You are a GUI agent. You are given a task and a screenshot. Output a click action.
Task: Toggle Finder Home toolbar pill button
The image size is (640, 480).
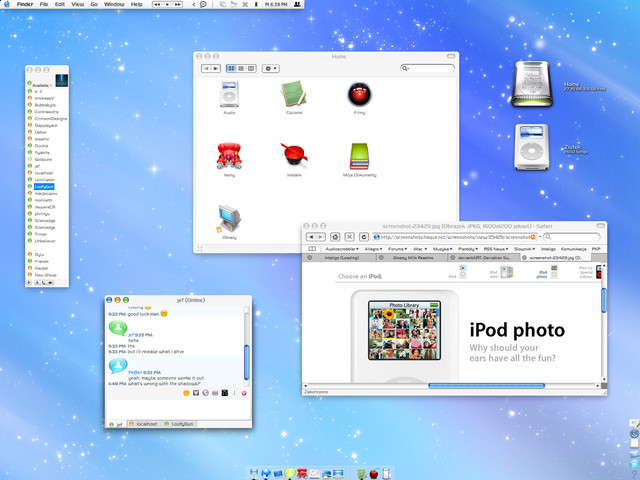click(451, 56)
